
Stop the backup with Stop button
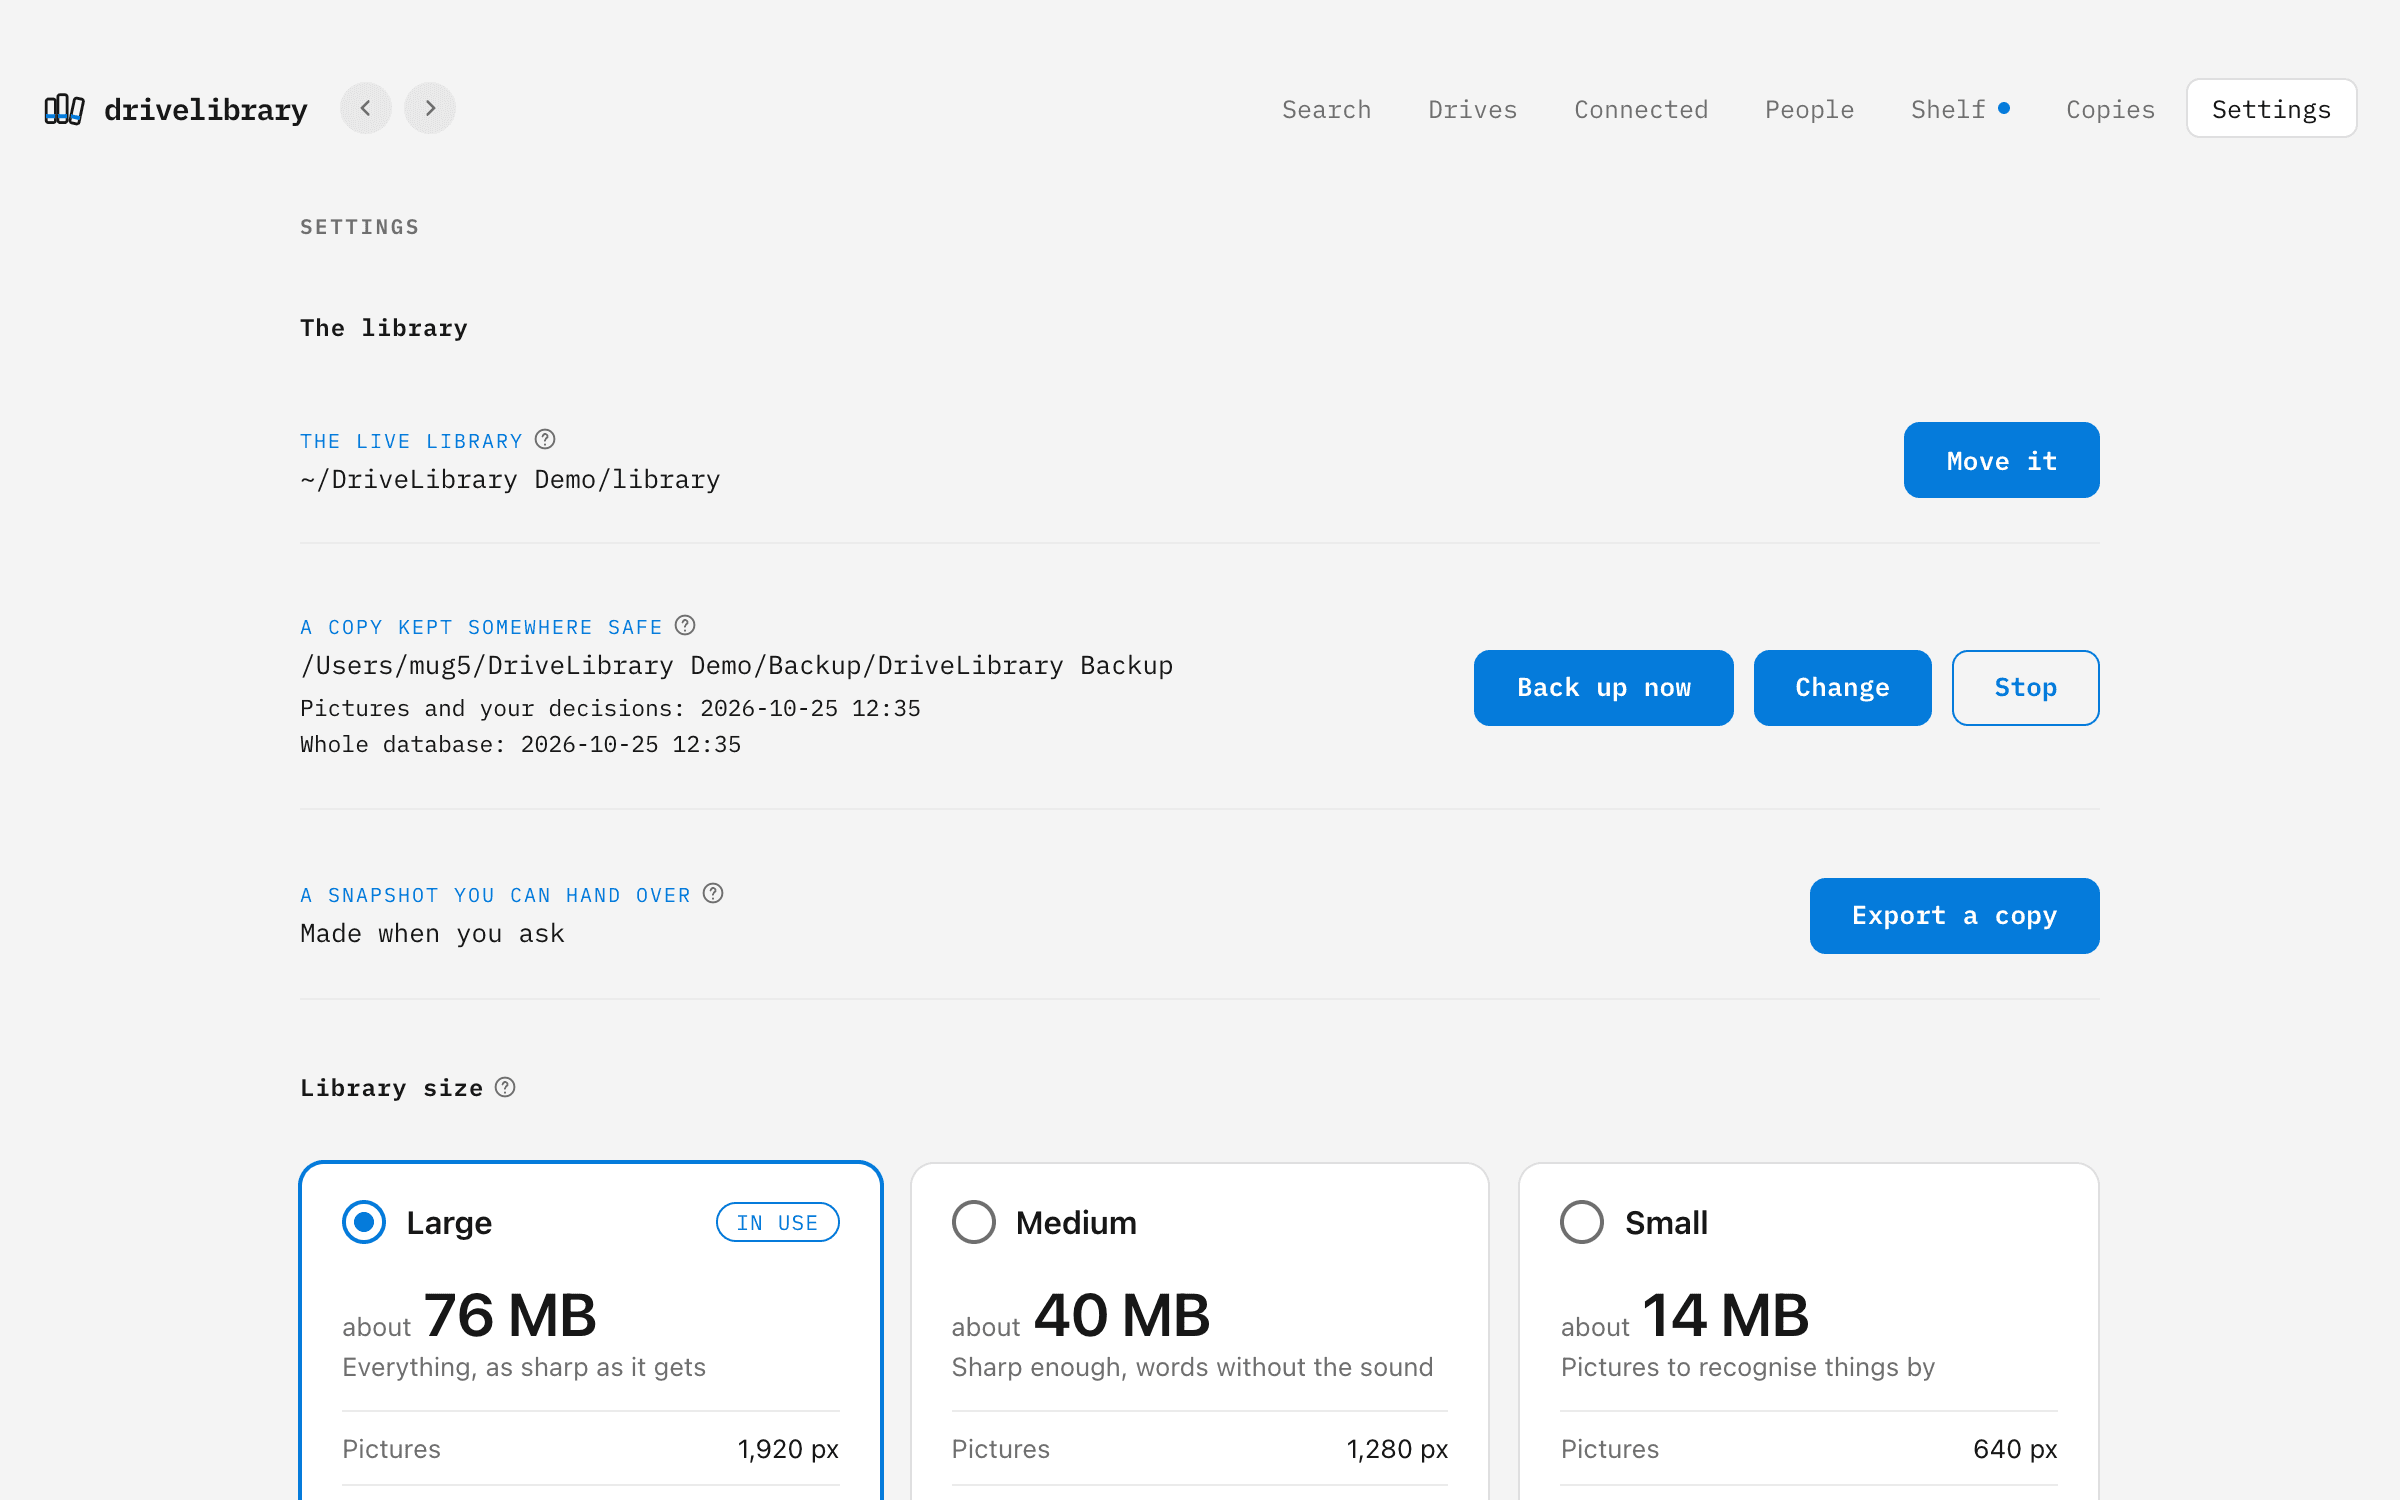pos(2025,688)
